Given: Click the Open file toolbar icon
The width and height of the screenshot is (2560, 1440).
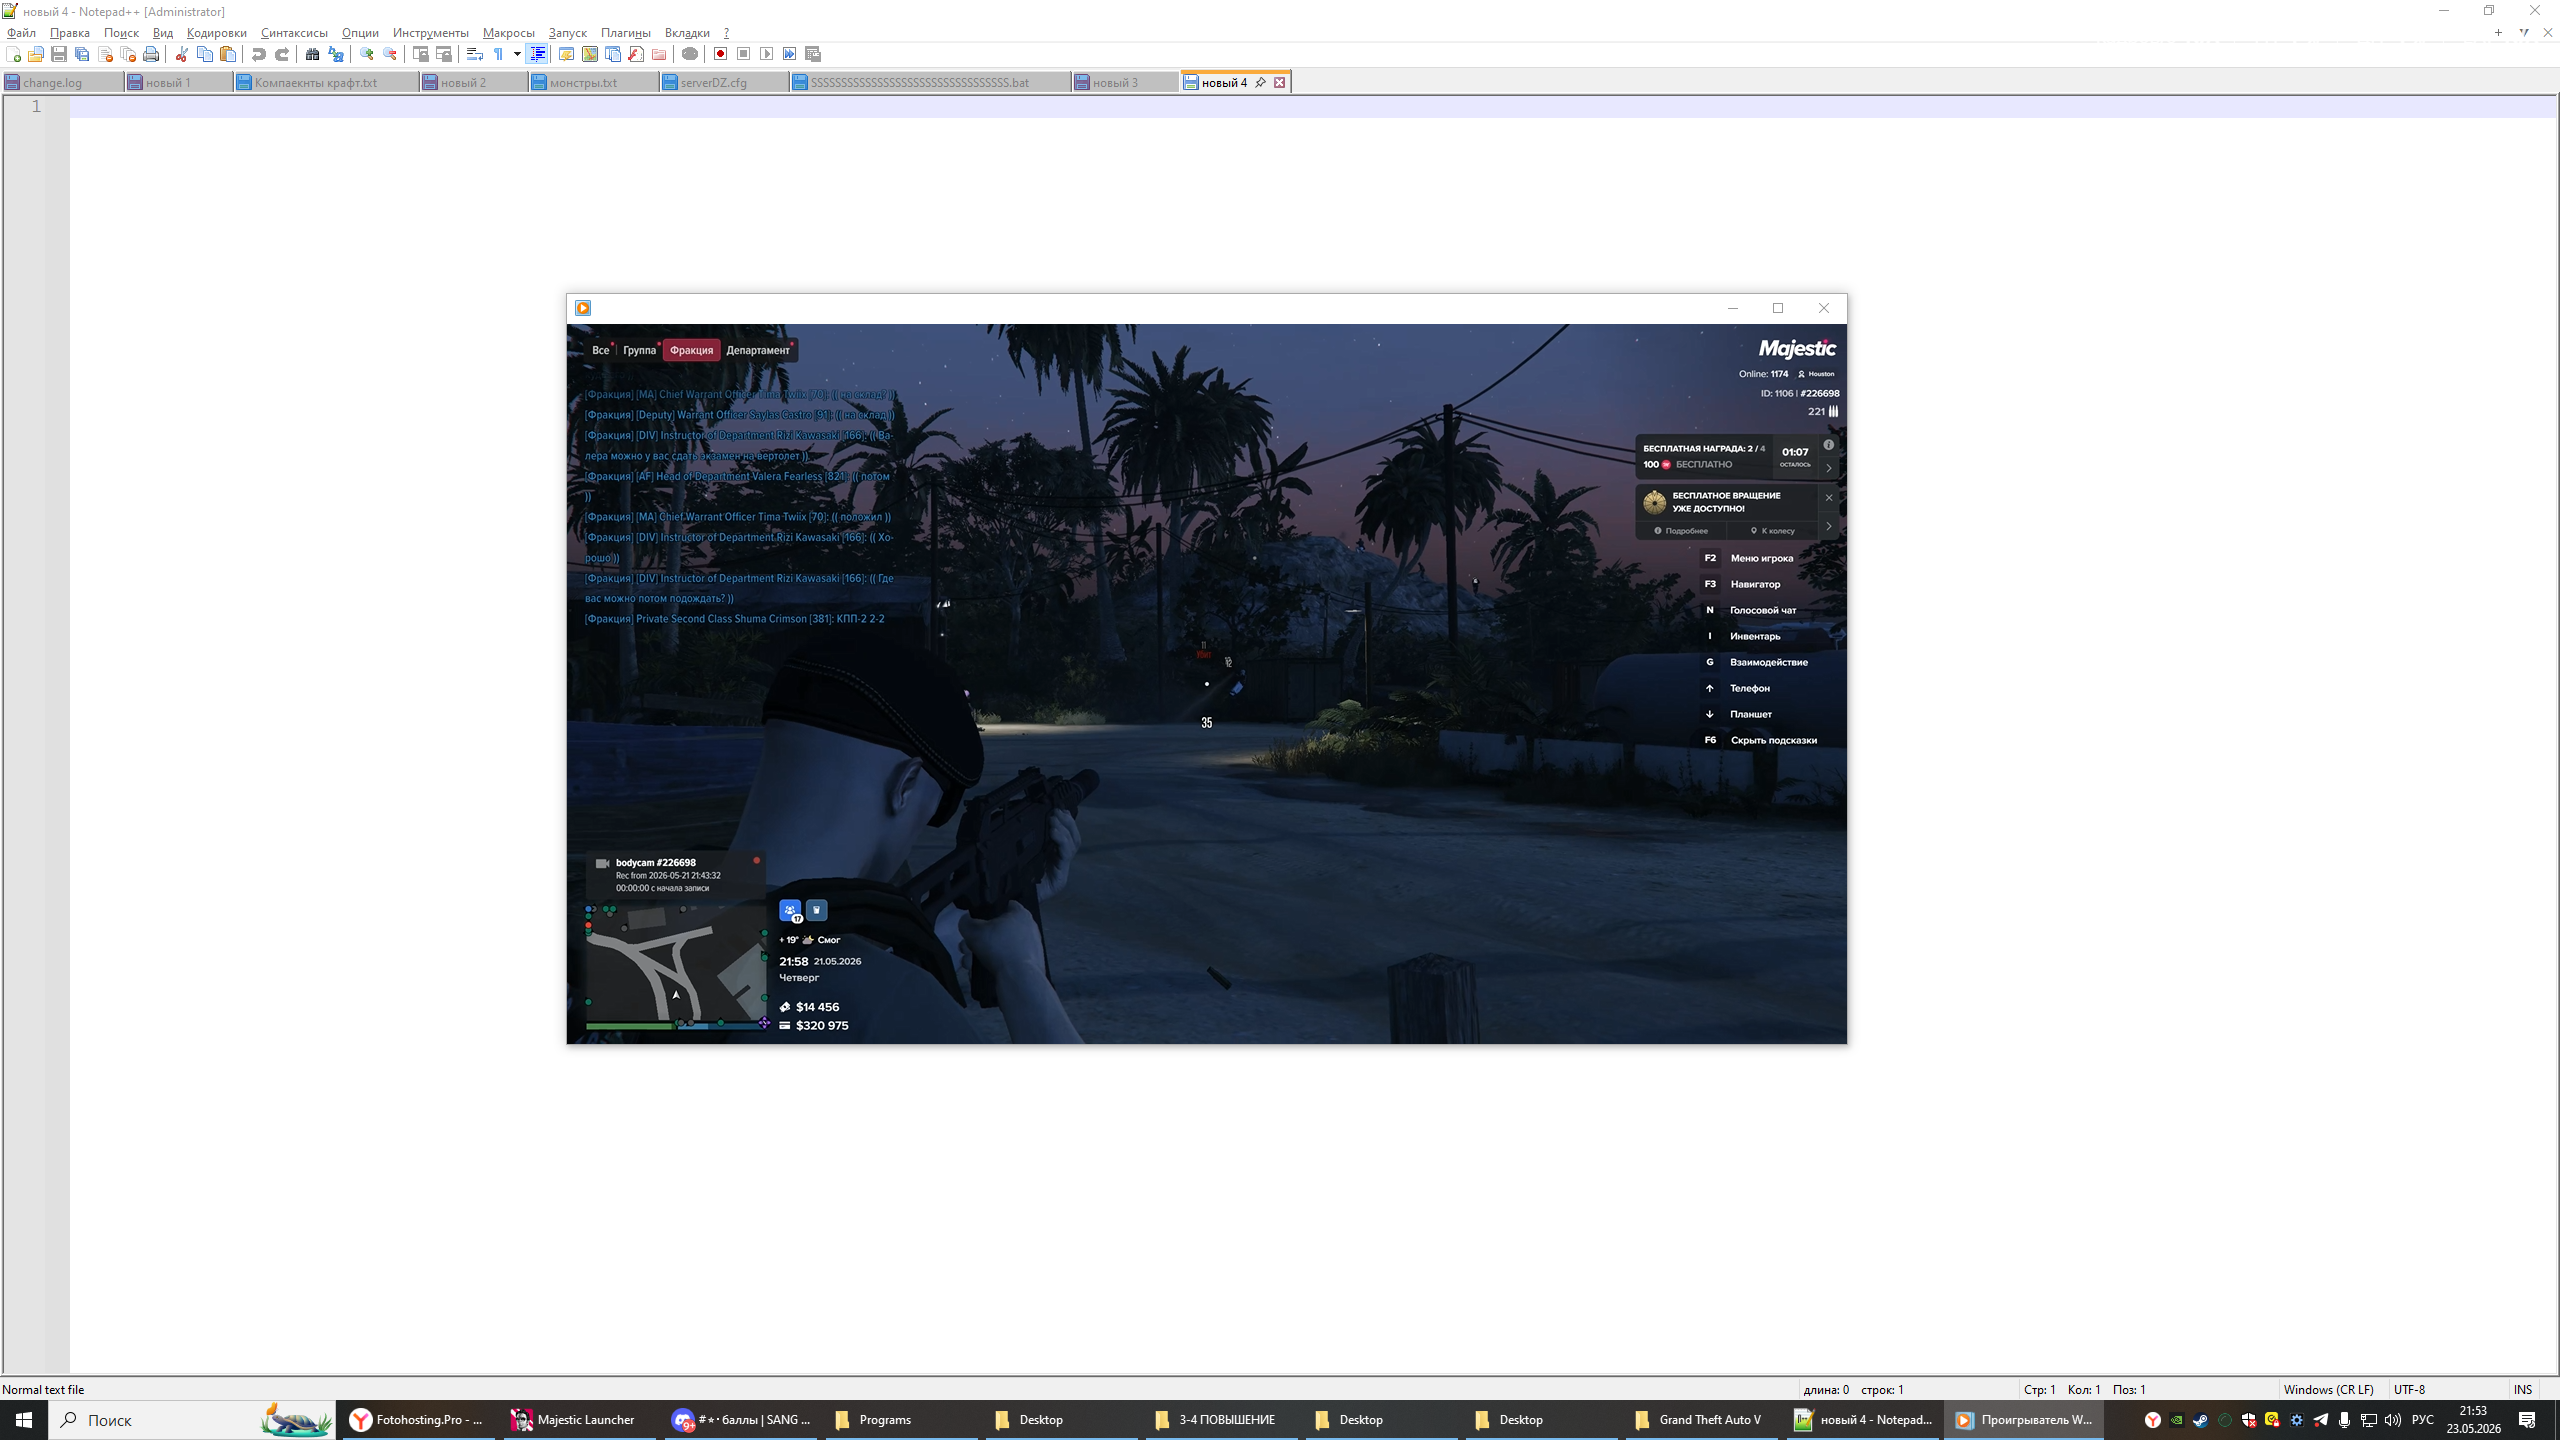Looking at the screenshot, I should 36,54.
